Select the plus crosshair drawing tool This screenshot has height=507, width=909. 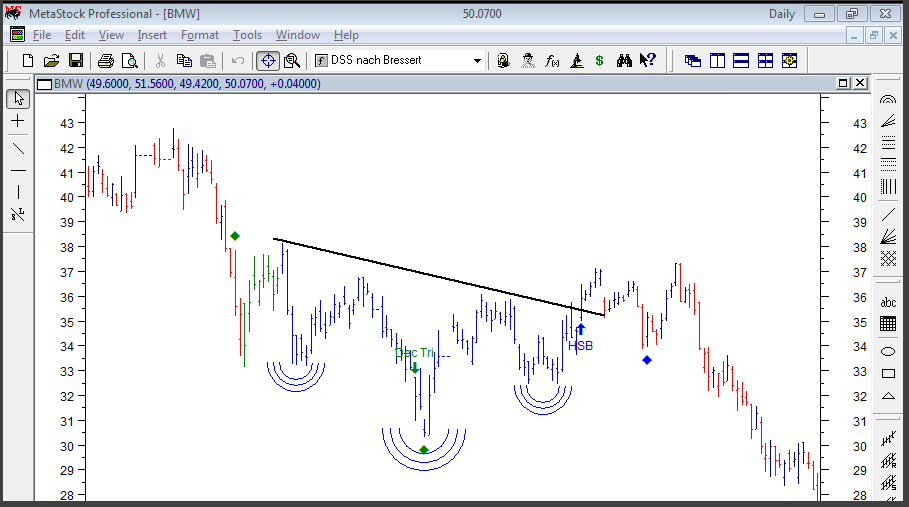18,121
